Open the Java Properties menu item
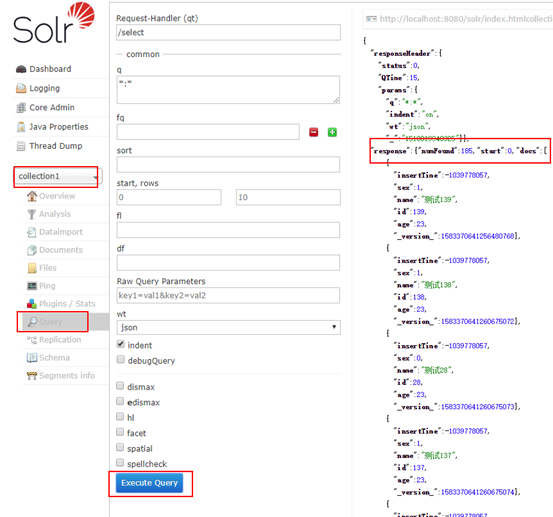The image size is (553, 517). tap(59, 127)
